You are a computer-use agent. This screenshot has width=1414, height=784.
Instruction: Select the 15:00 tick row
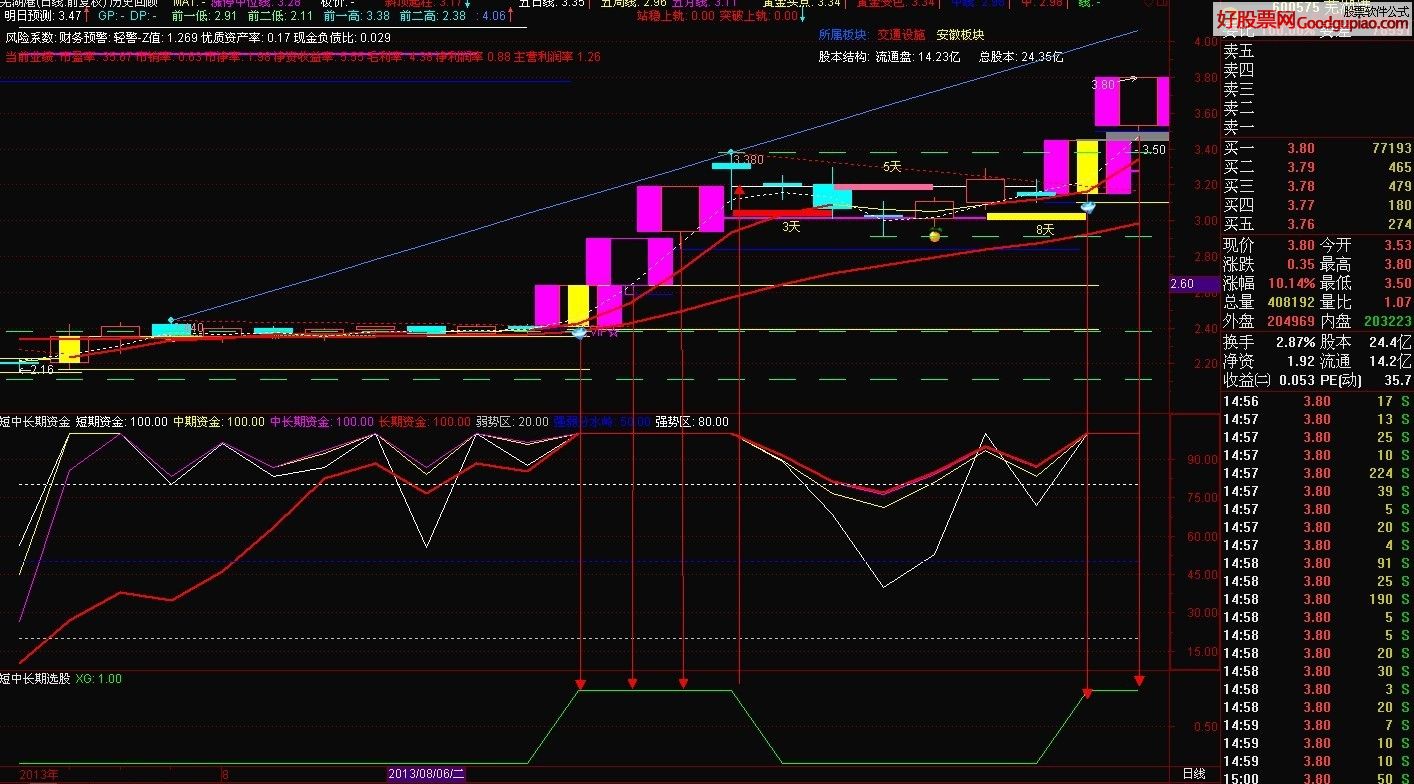tap(1318, 778)
